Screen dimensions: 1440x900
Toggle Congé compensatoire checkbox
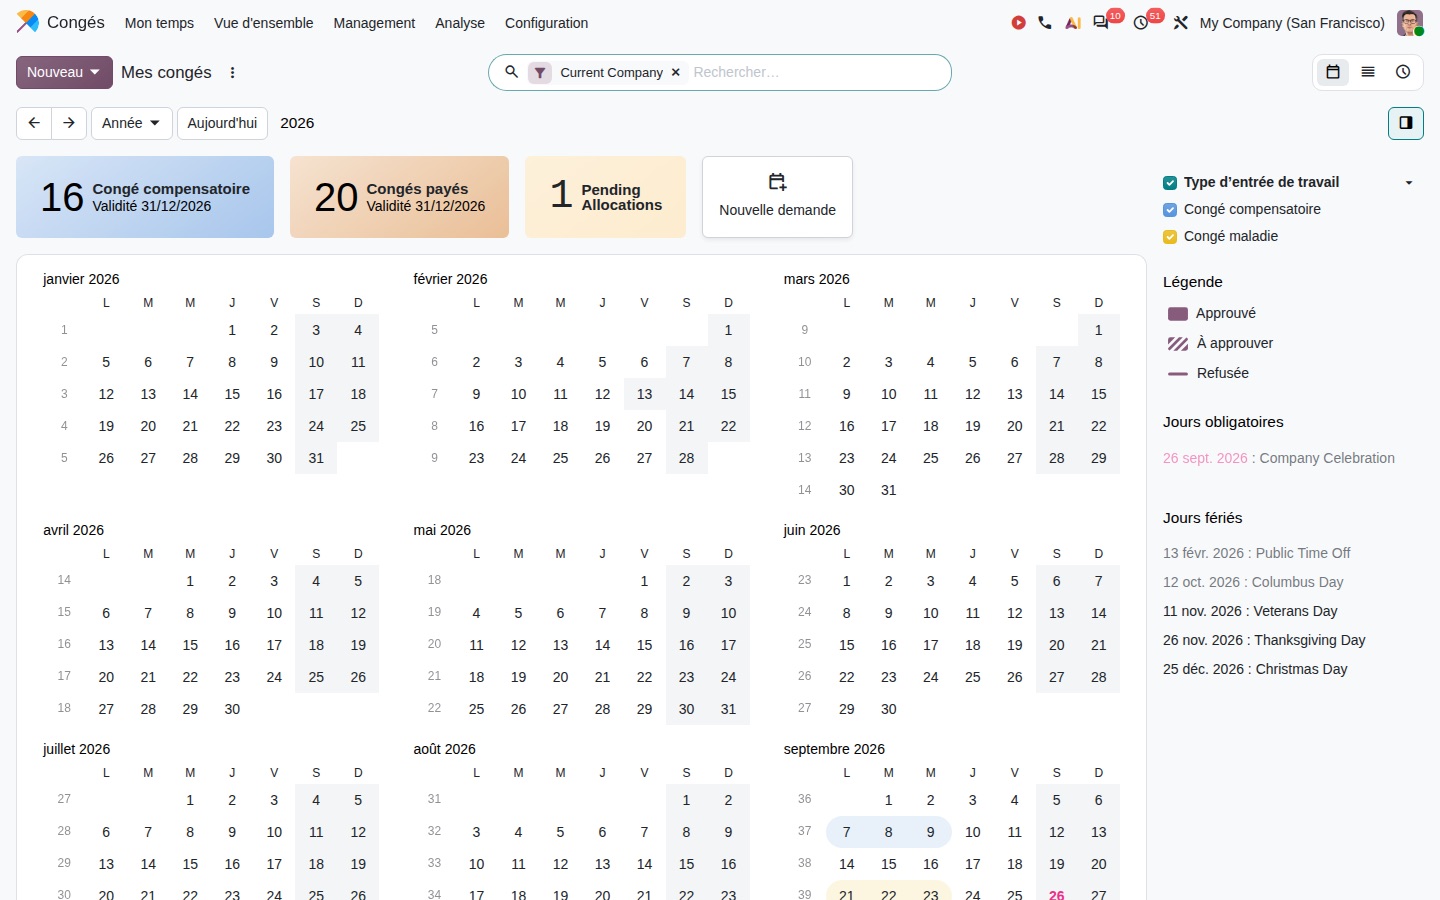coord(1170,209)
